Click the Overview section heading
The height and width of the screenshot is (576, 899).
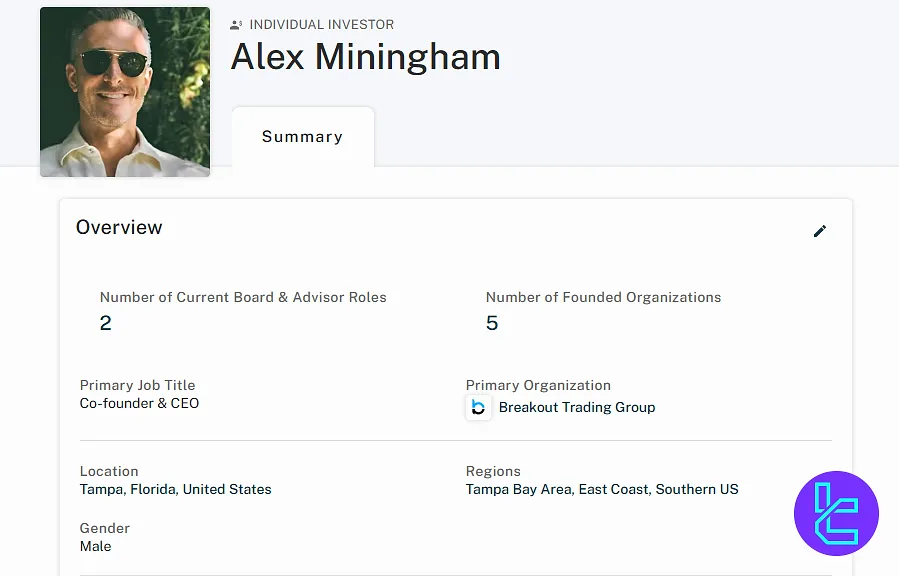(x=119, y=227)
